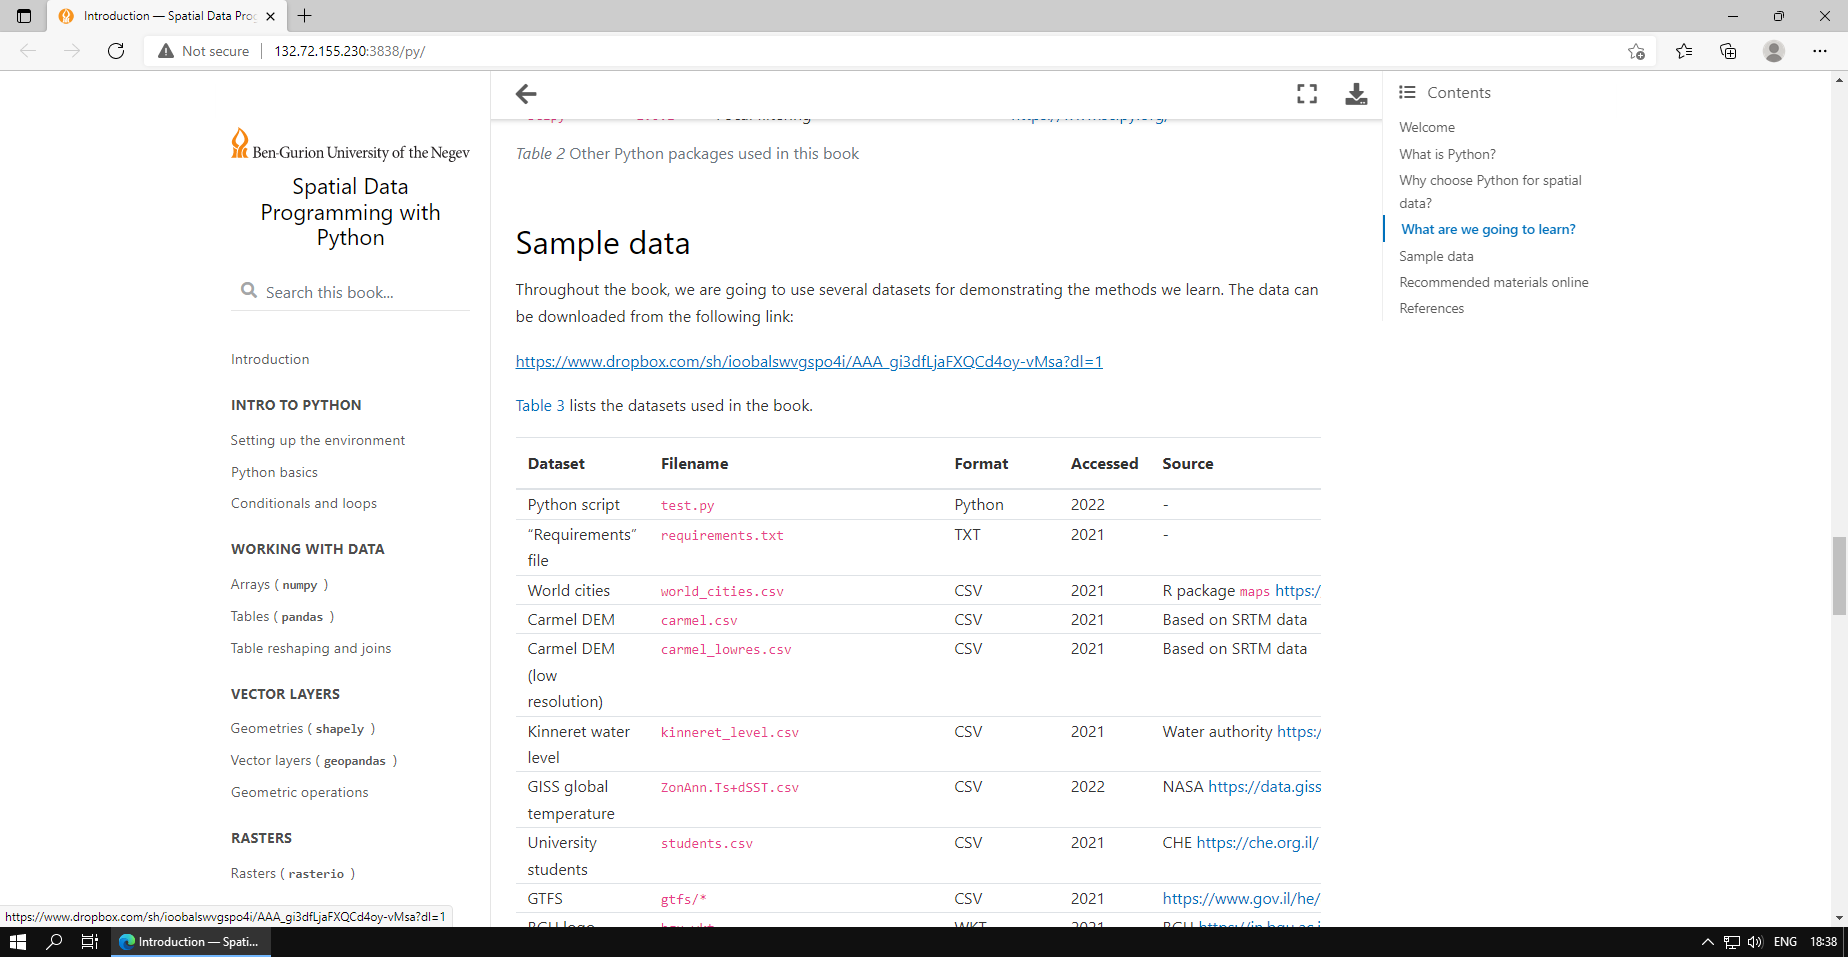This screenshot has width=1848, height=957.
Task: Click the back arrow in the book toolbar
Action: [526, 94]
